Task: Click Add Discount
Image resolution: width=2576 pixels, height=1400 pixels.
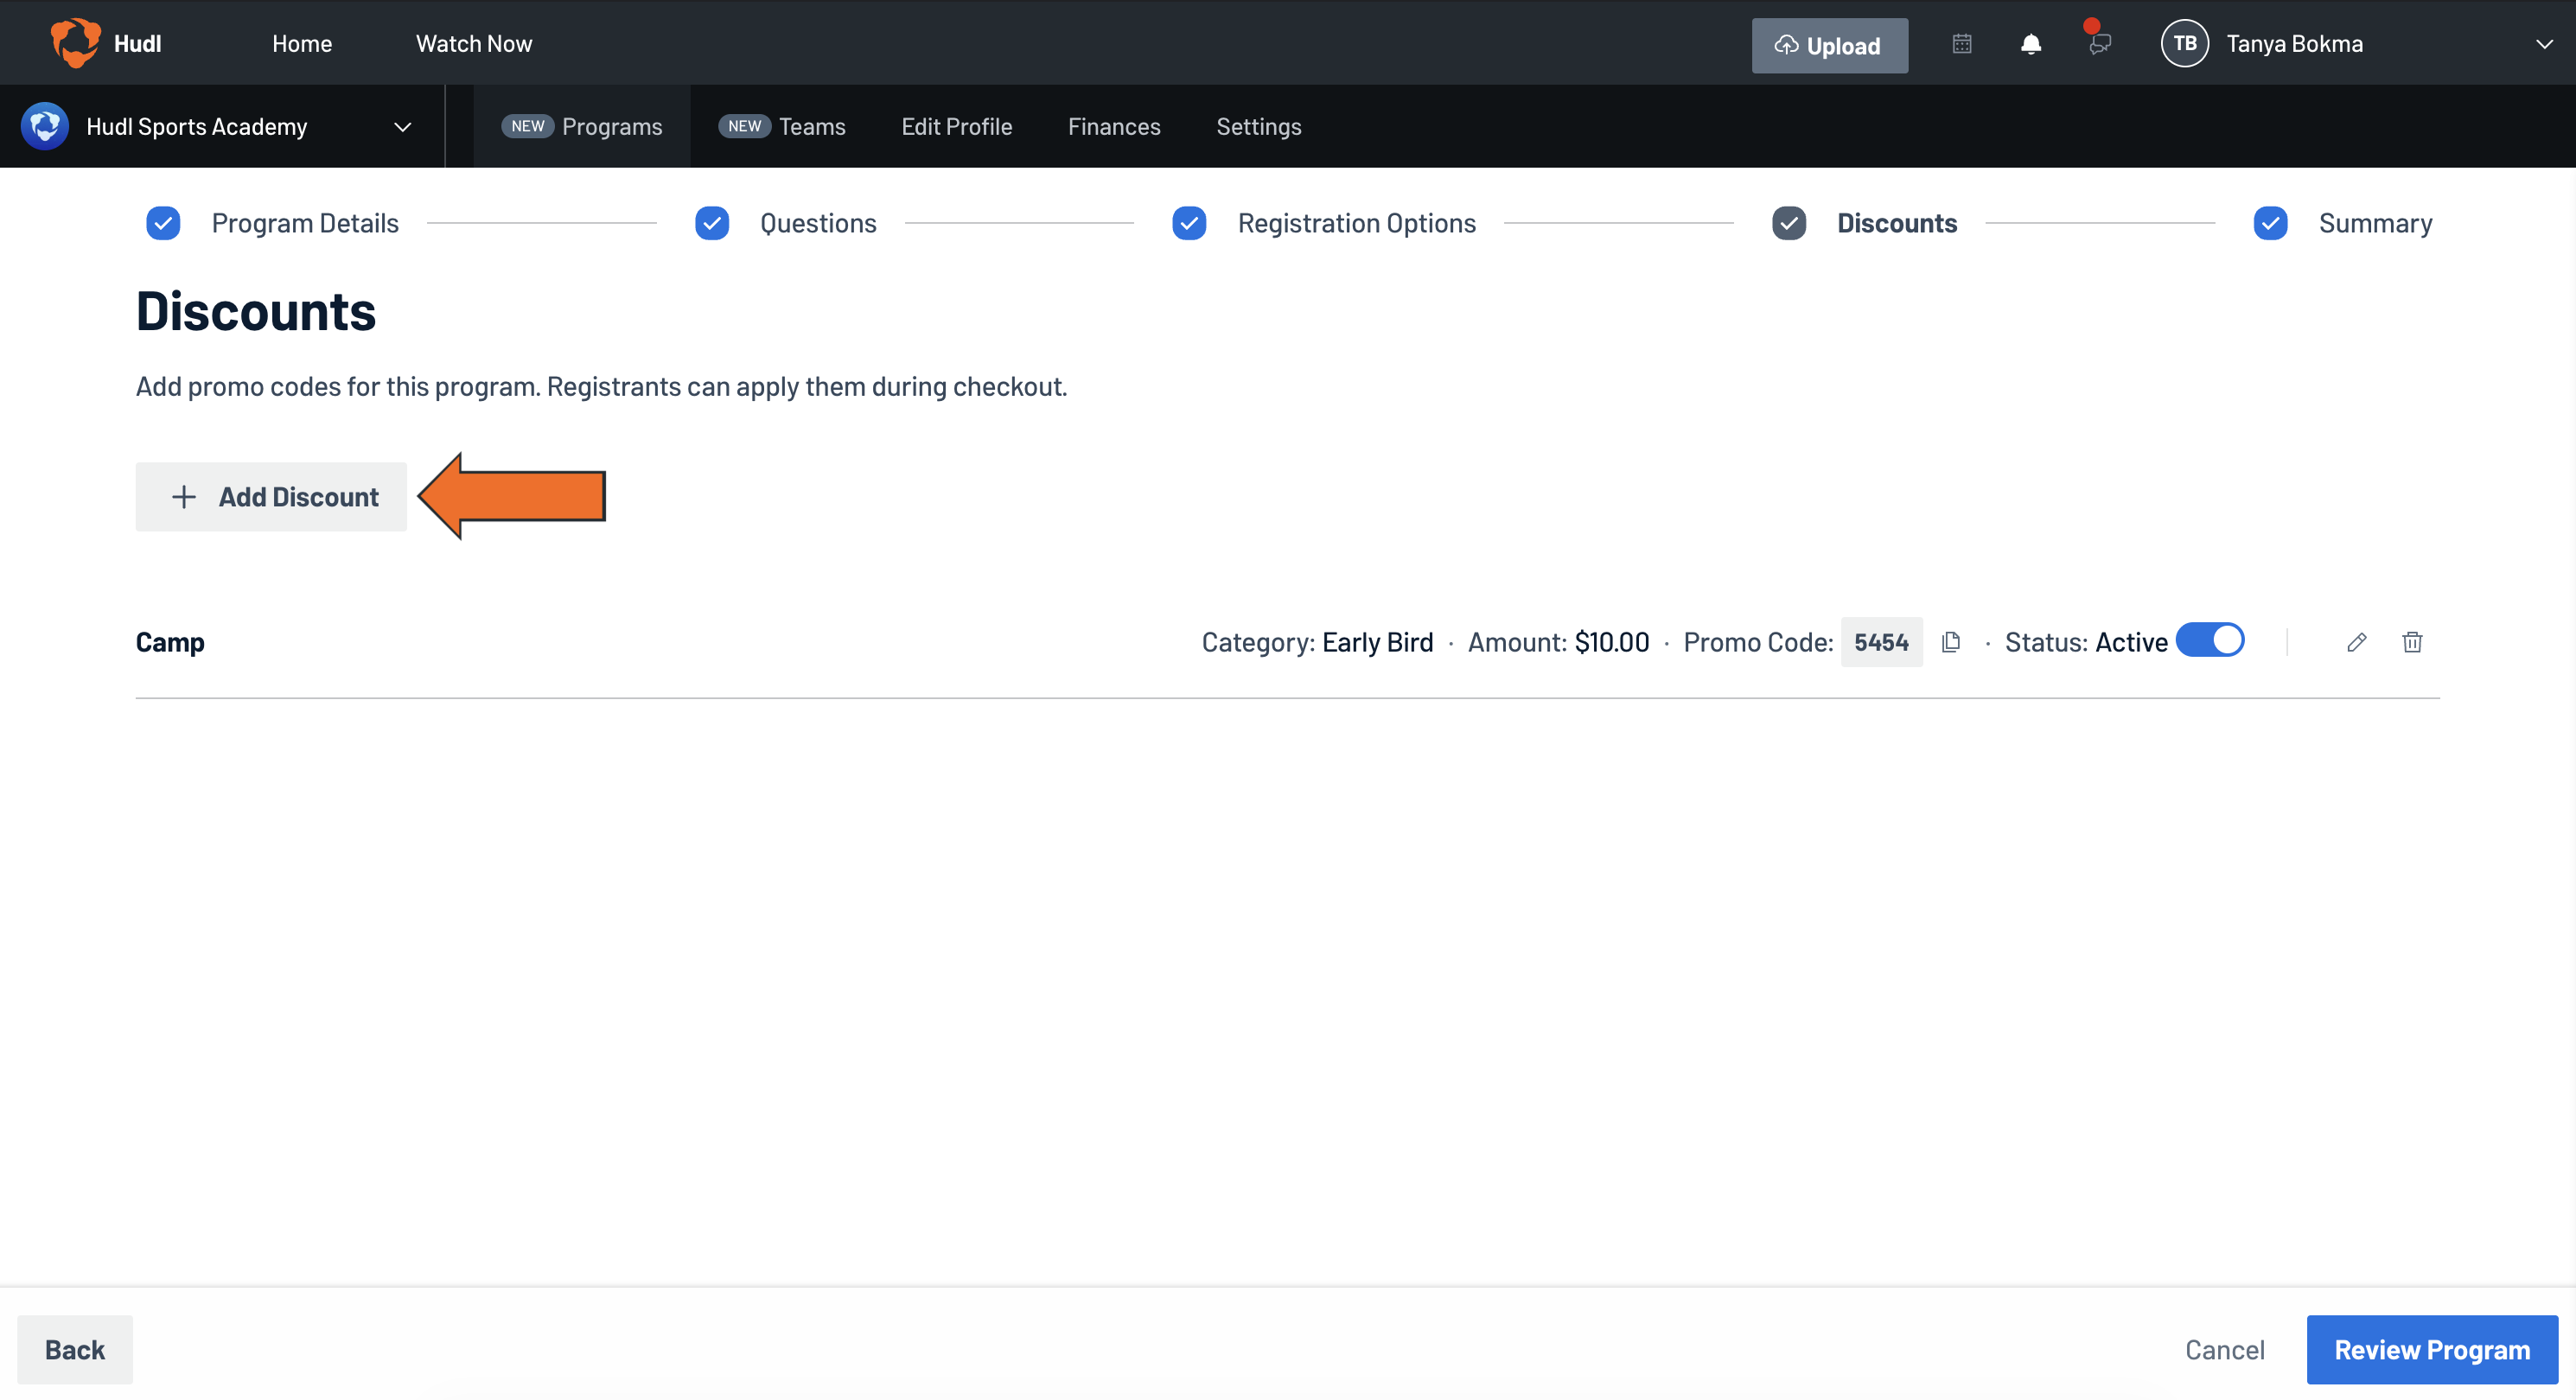Action: click(271, 497)
